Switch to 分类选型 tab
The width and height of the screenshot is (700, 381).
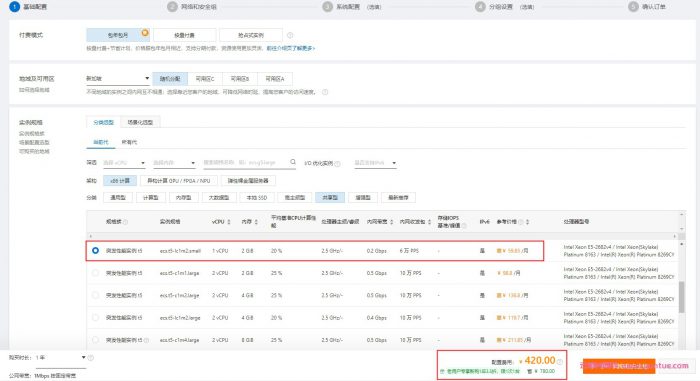click(x=104, y=122)
